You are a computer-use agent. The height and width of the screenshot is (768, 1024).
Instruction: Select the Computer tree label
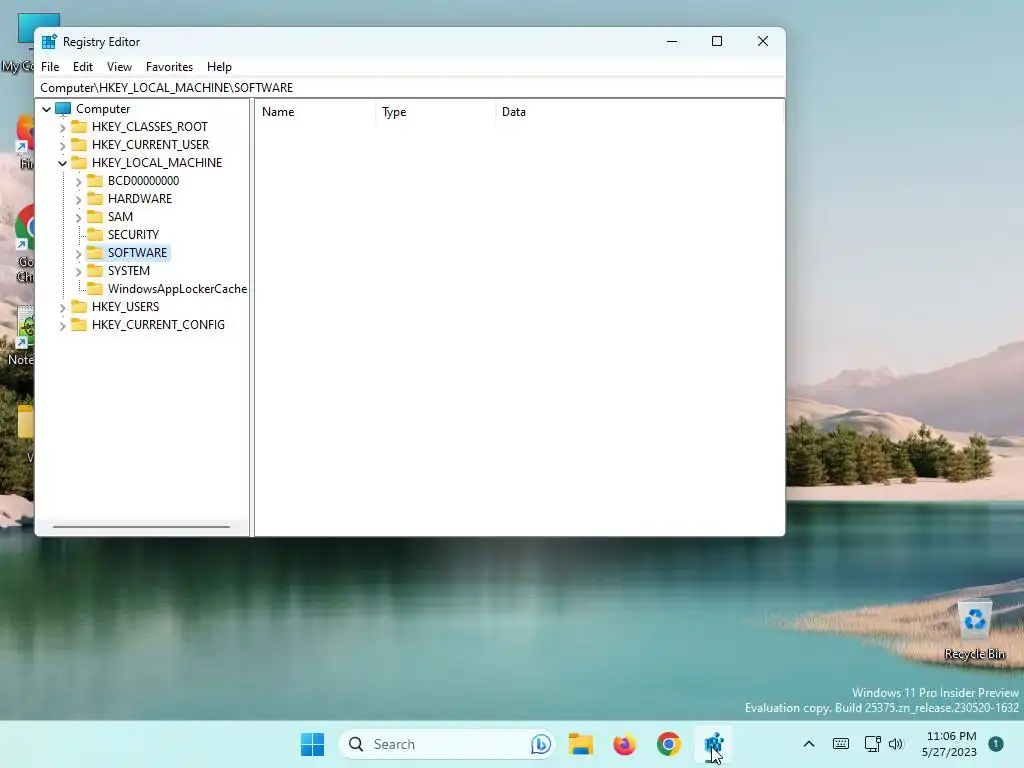coord(103,108)
